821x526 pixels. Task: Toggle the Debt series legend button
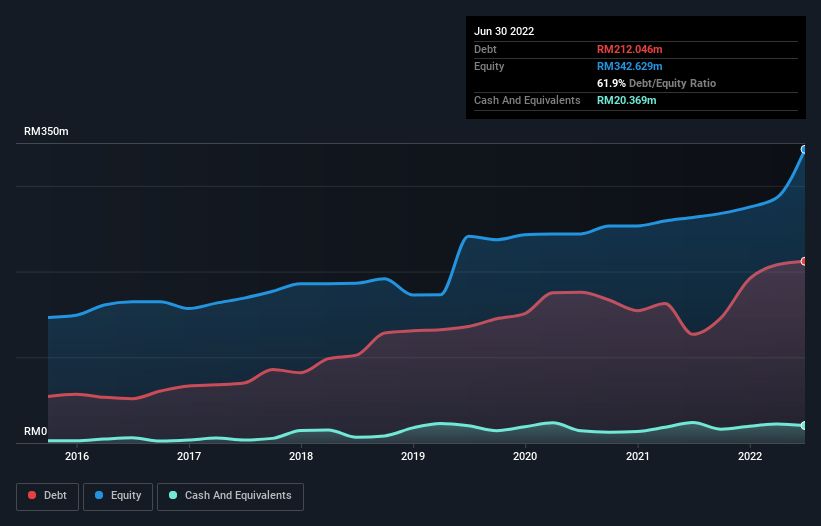(x=47, y=496)
